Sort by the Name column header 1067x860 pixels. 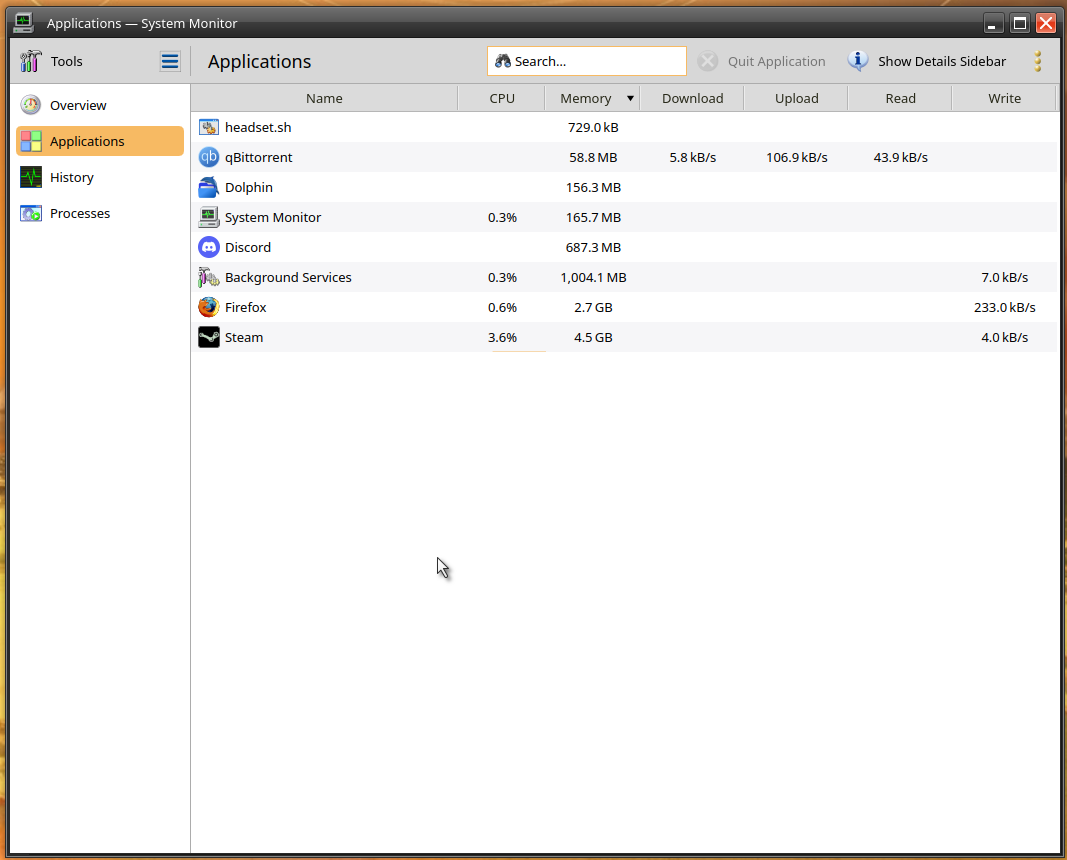(324, 98)
